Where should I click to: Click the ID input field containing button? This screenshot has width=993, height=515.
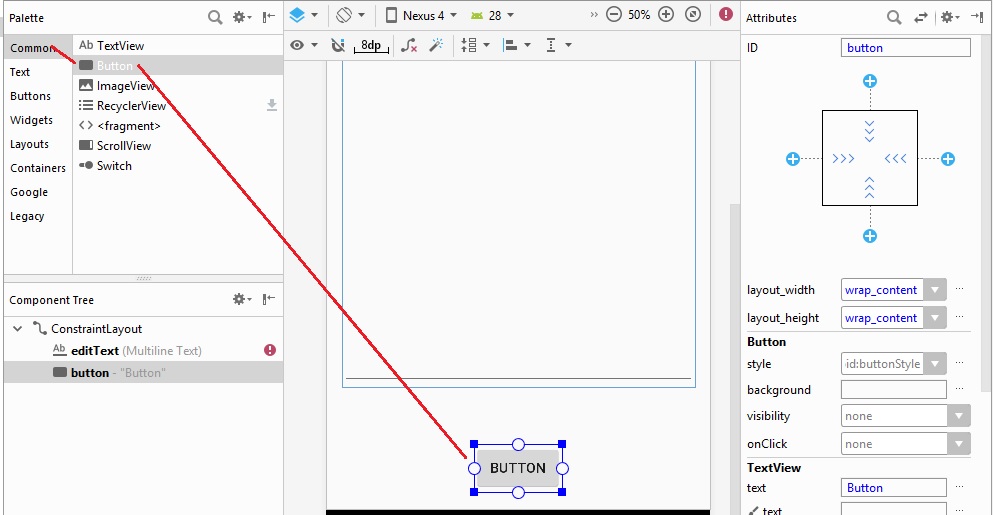click(x=905, y=47)
